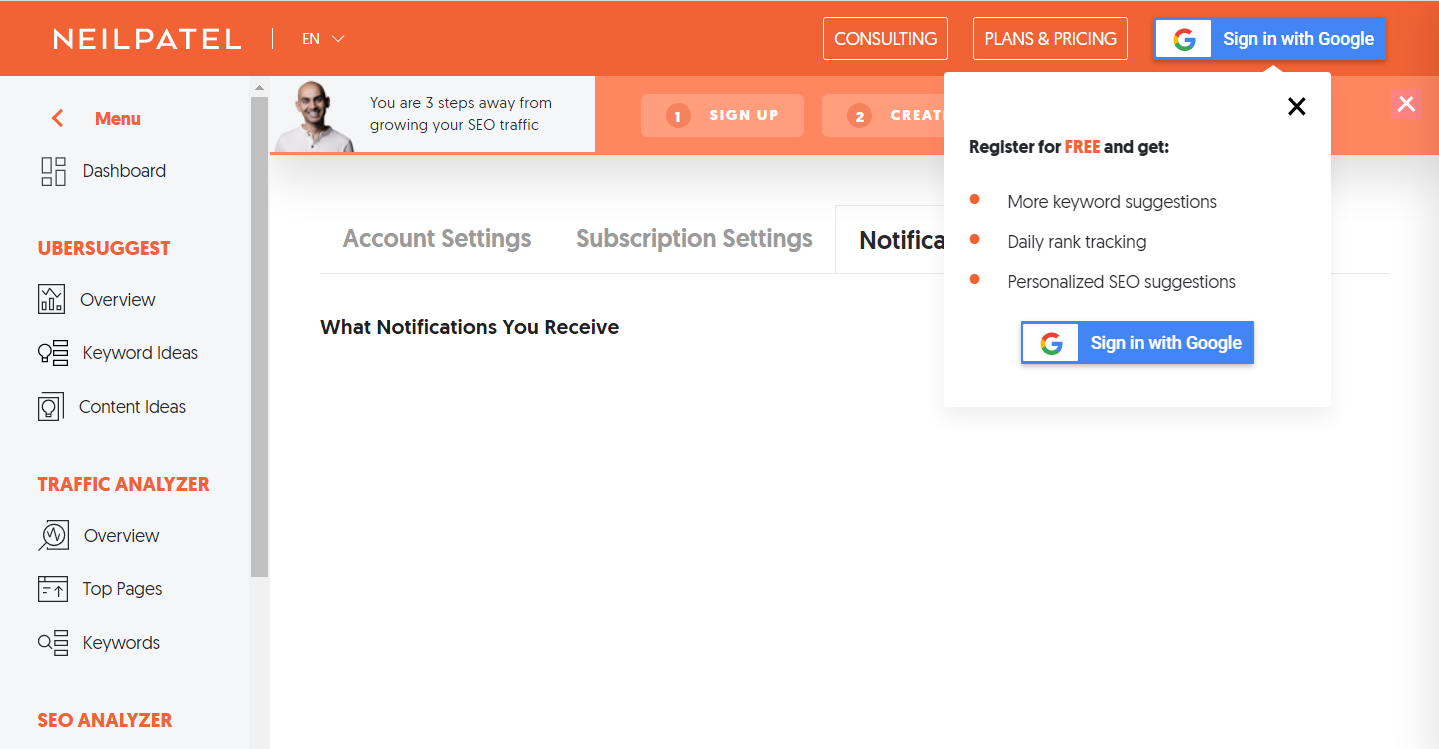Click the Content Ideas icon

51,407
